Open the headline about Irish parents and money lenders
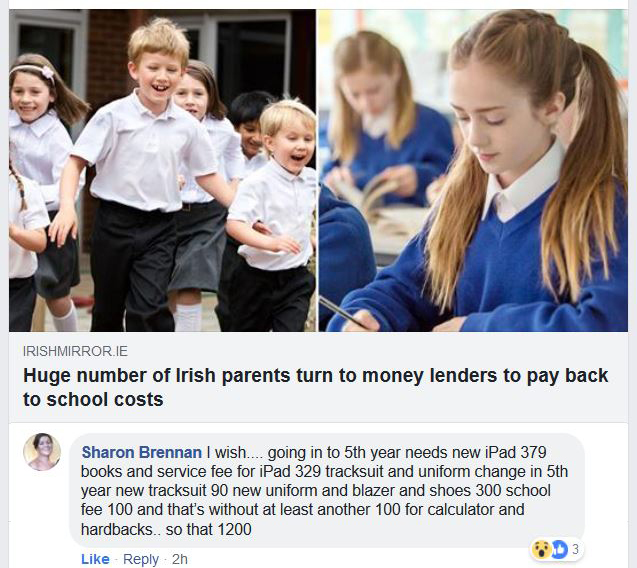This screenshot has width=637, height=568. pyautogui.click(x=315, y=387)
